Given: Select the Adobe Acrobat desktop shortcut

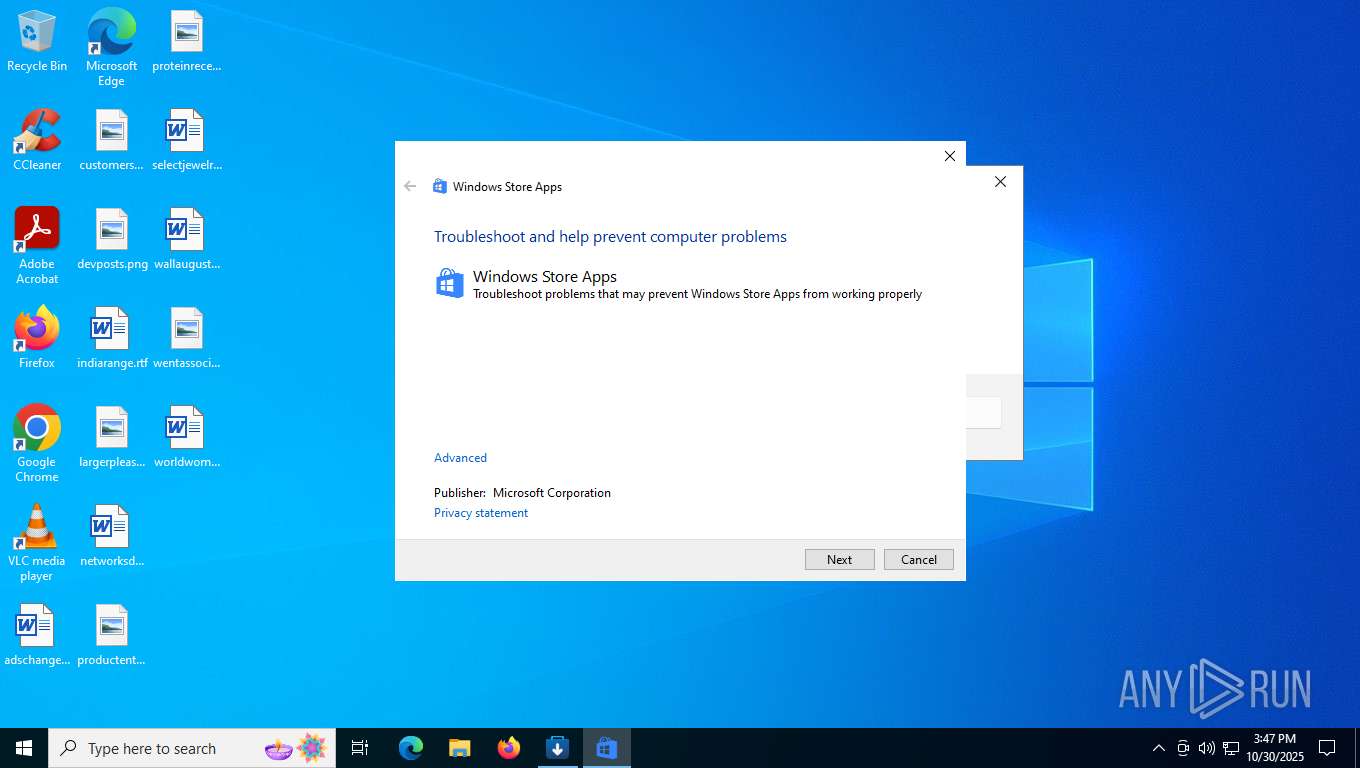Looking at the screenshot, I should 37,246.
